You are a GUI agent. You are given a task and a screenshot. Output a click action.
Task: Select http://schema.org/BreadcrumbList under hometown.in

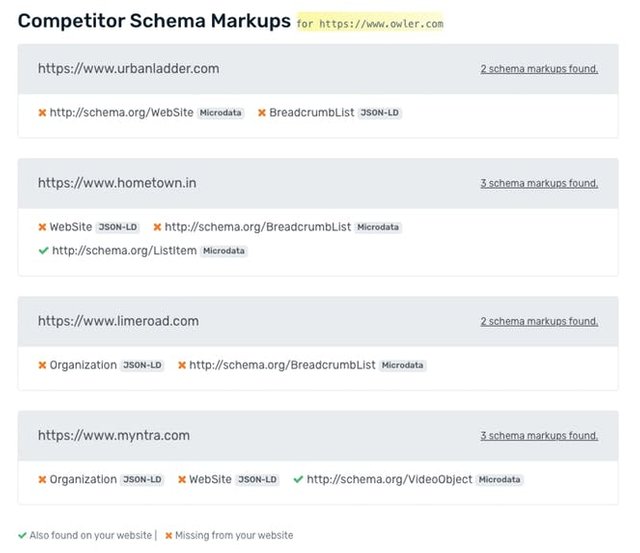tap(258, 227)
